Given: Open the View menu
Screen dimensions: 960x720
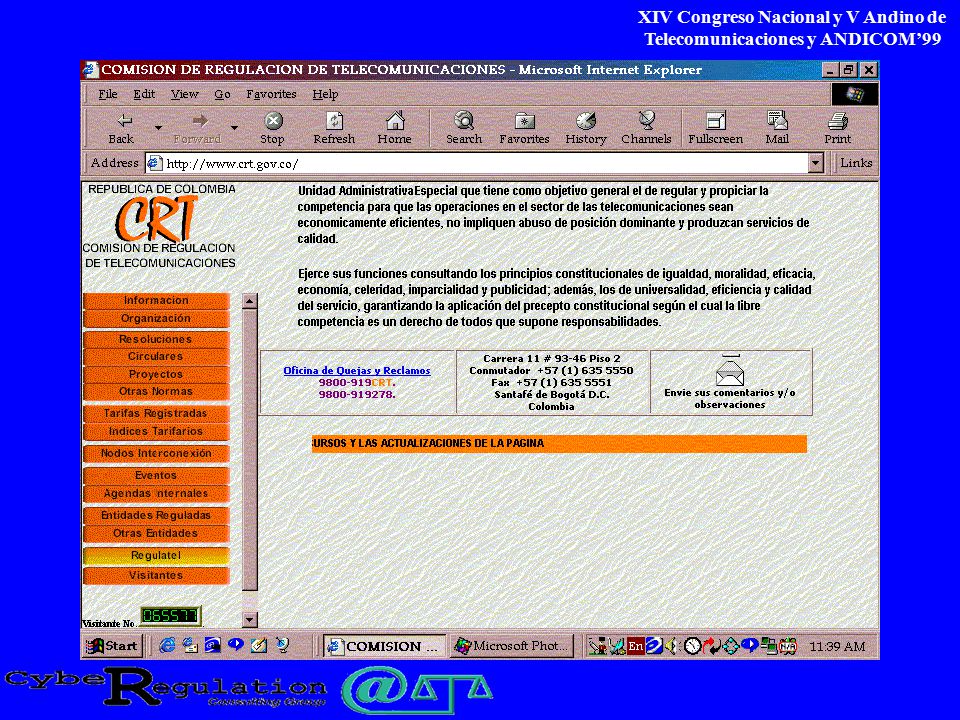Looking at the screenshot, I should tap(184, 94).
